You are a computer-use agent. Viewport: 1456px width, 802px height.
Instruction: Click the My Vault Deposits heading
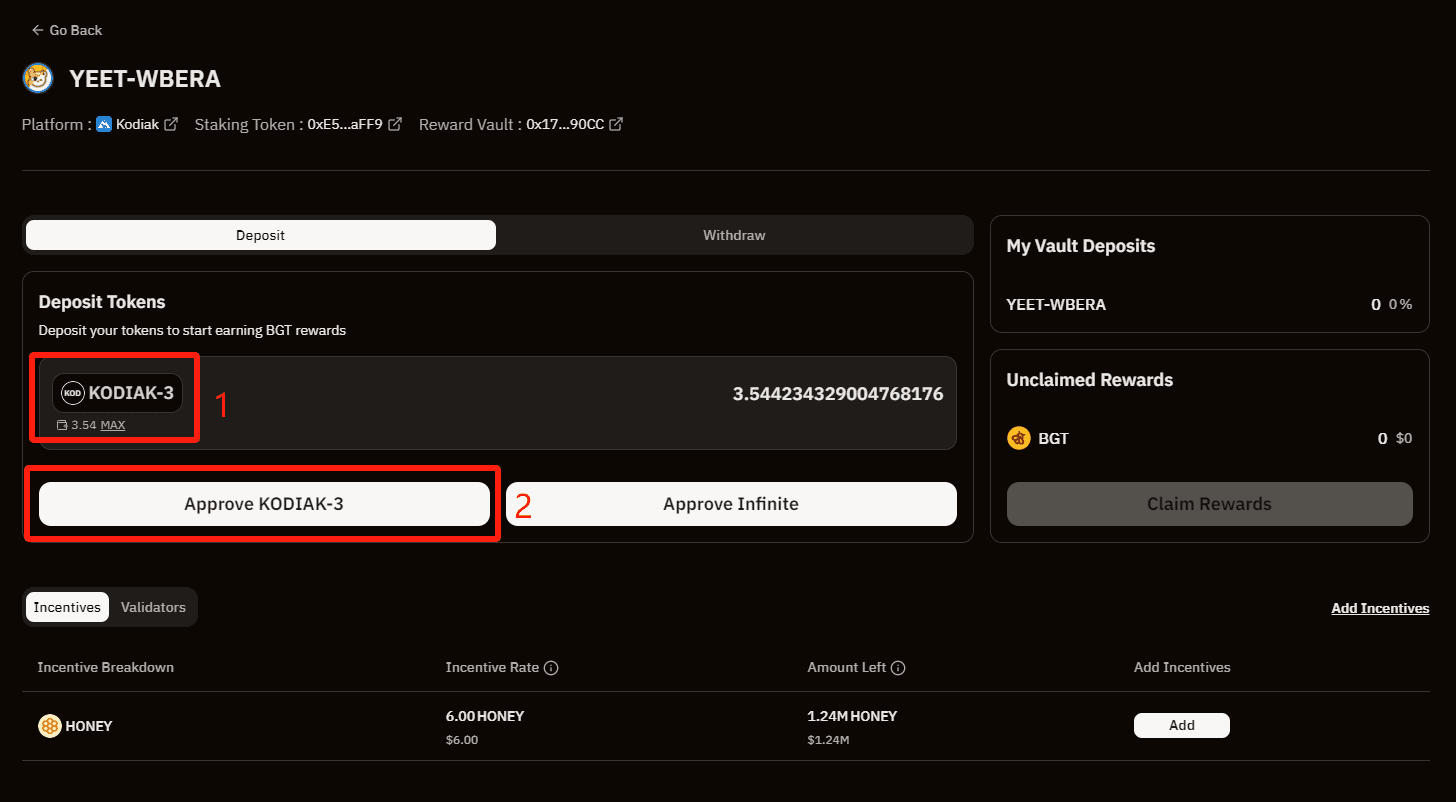pos(1081,246)
